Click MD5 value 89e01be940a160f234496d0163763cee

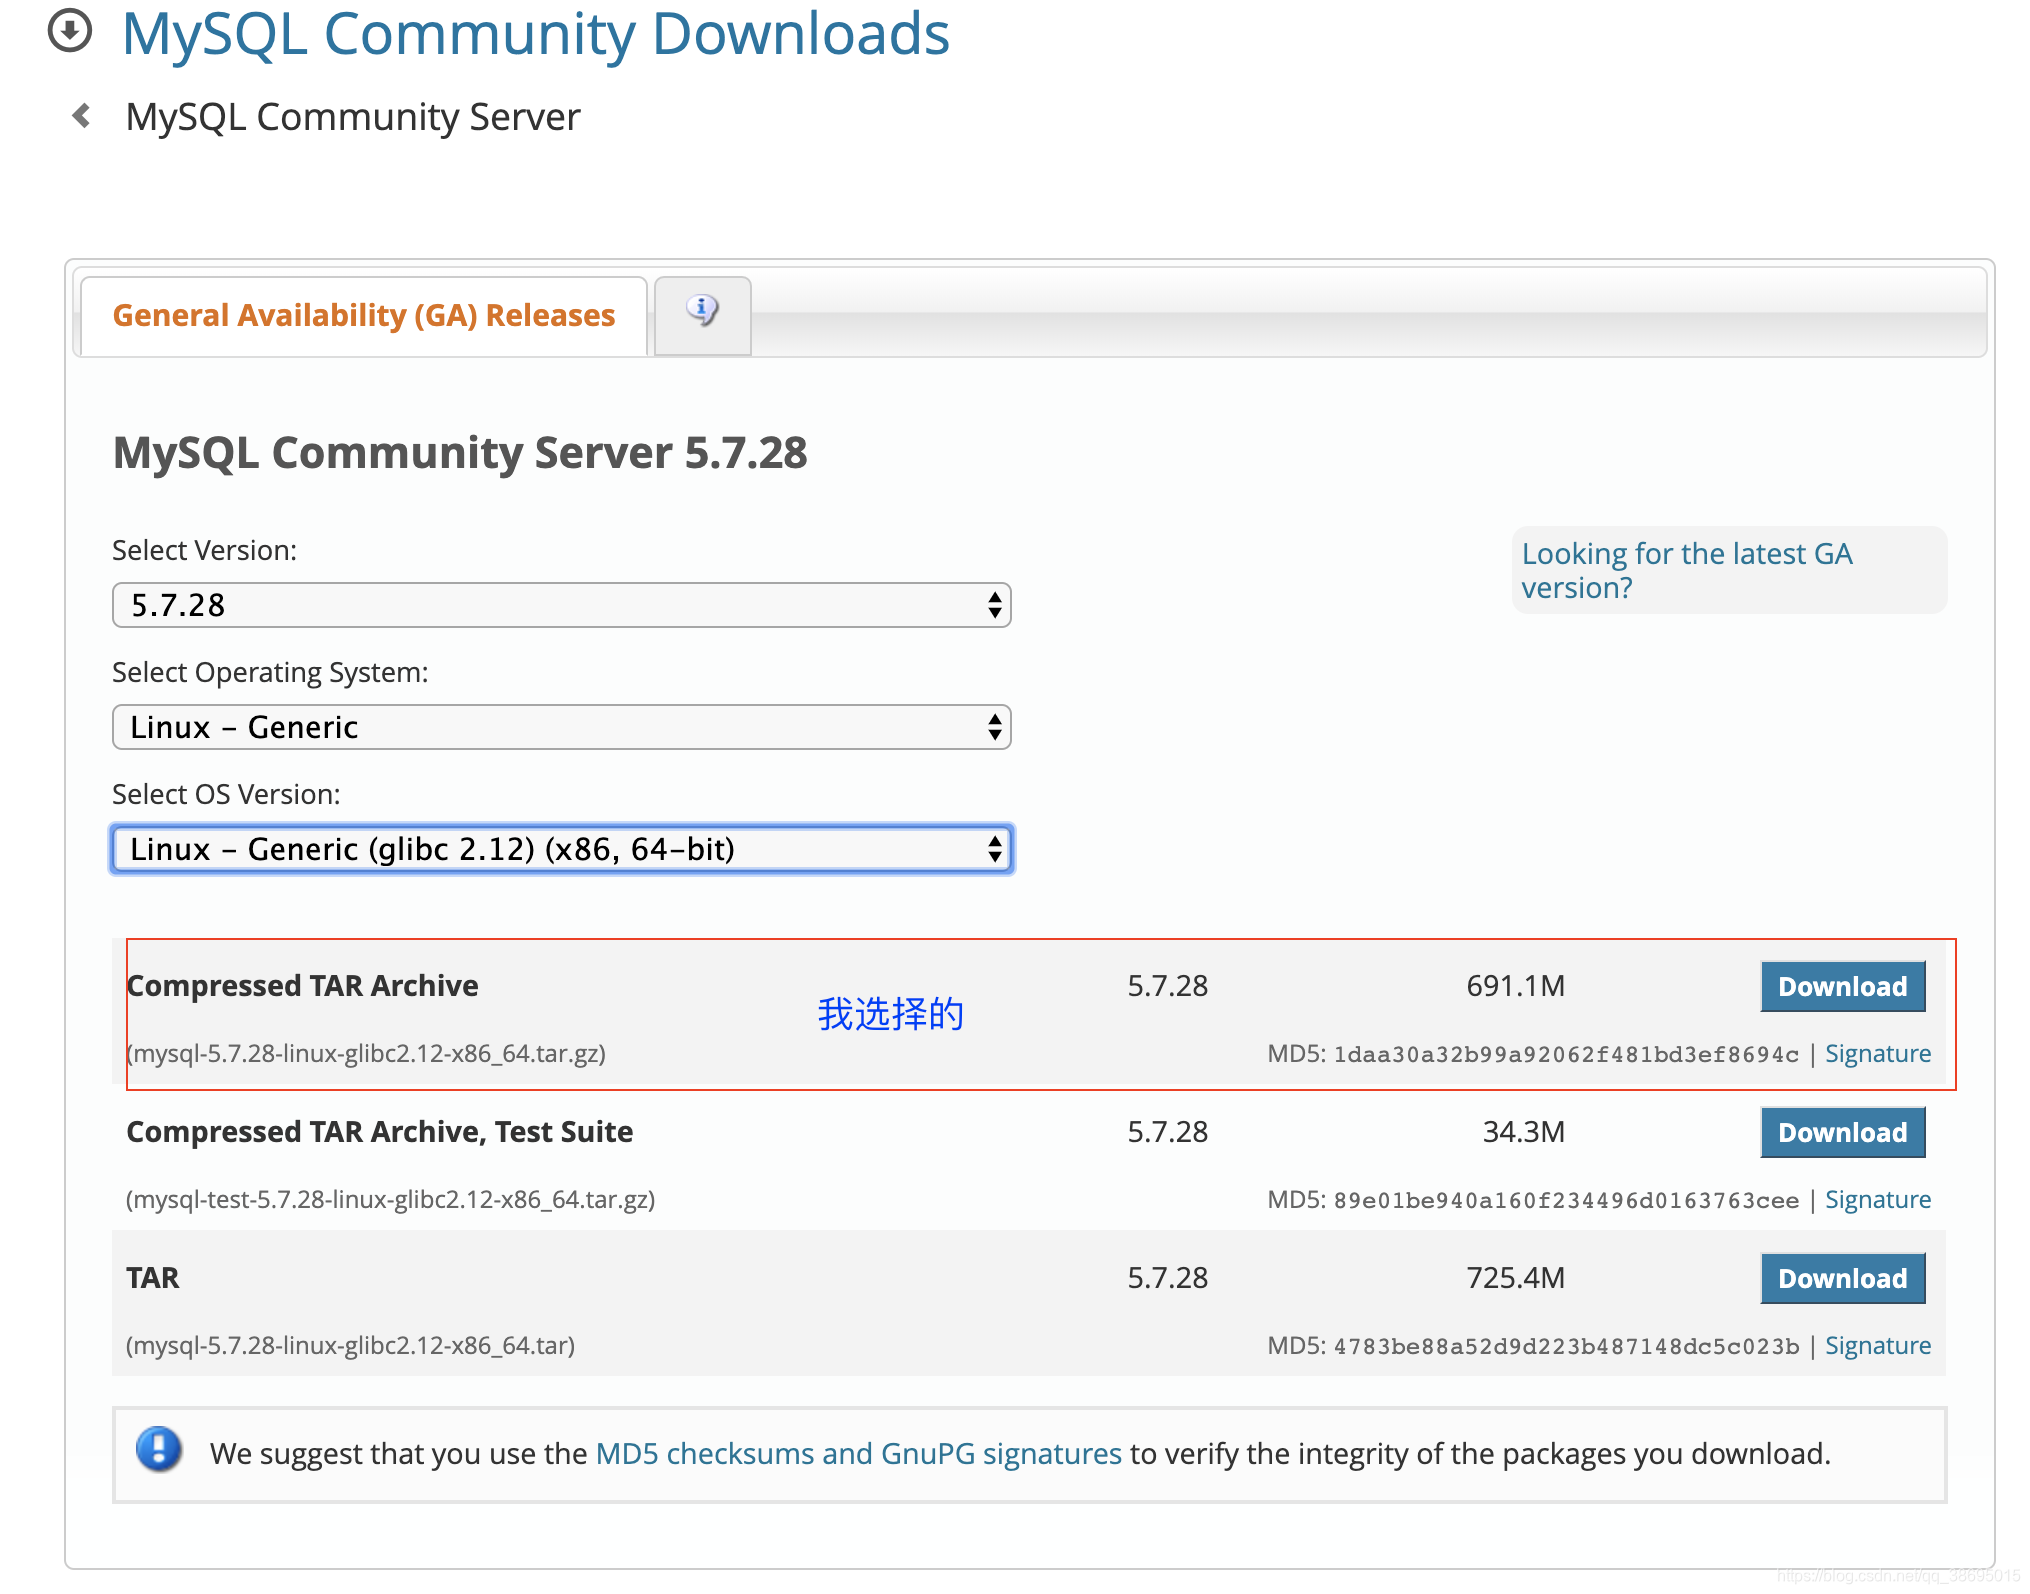[1566, 1201]
